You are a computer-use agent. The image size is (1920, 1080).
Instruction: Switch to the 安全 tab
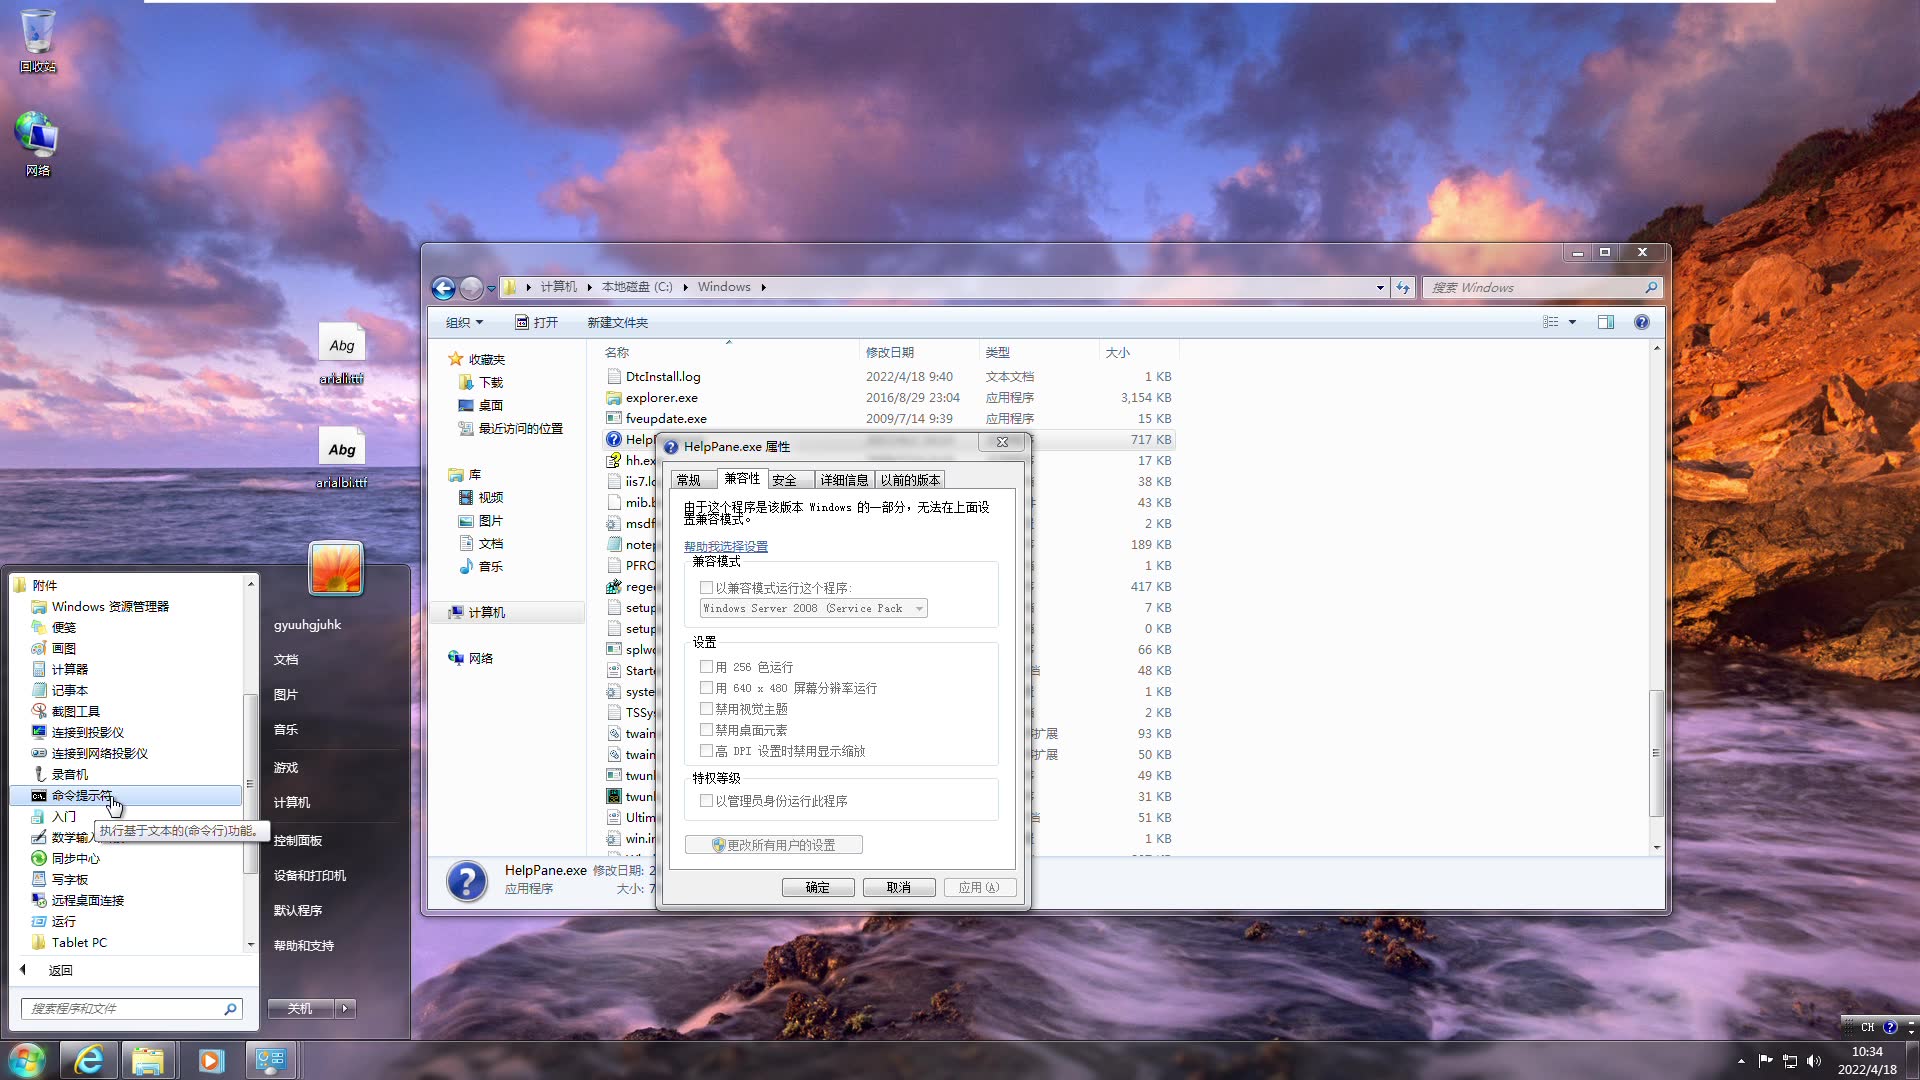[x=787, y=480]
